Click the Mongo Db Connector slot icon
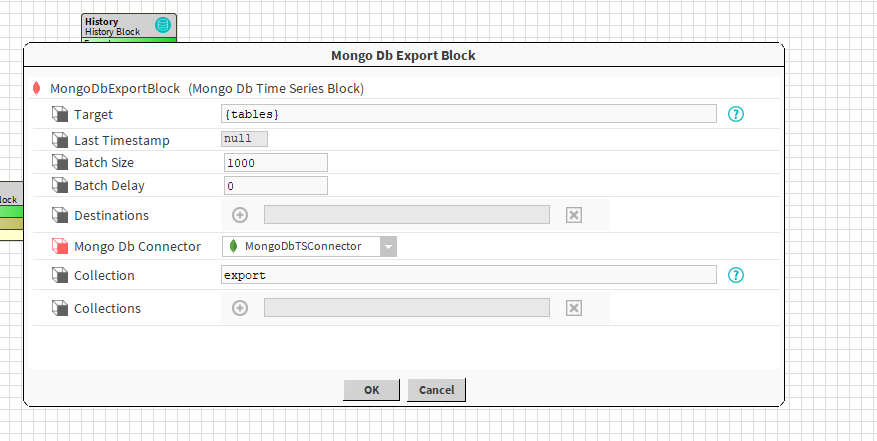Viewport: 877px width, 441px height. [60, 246]
